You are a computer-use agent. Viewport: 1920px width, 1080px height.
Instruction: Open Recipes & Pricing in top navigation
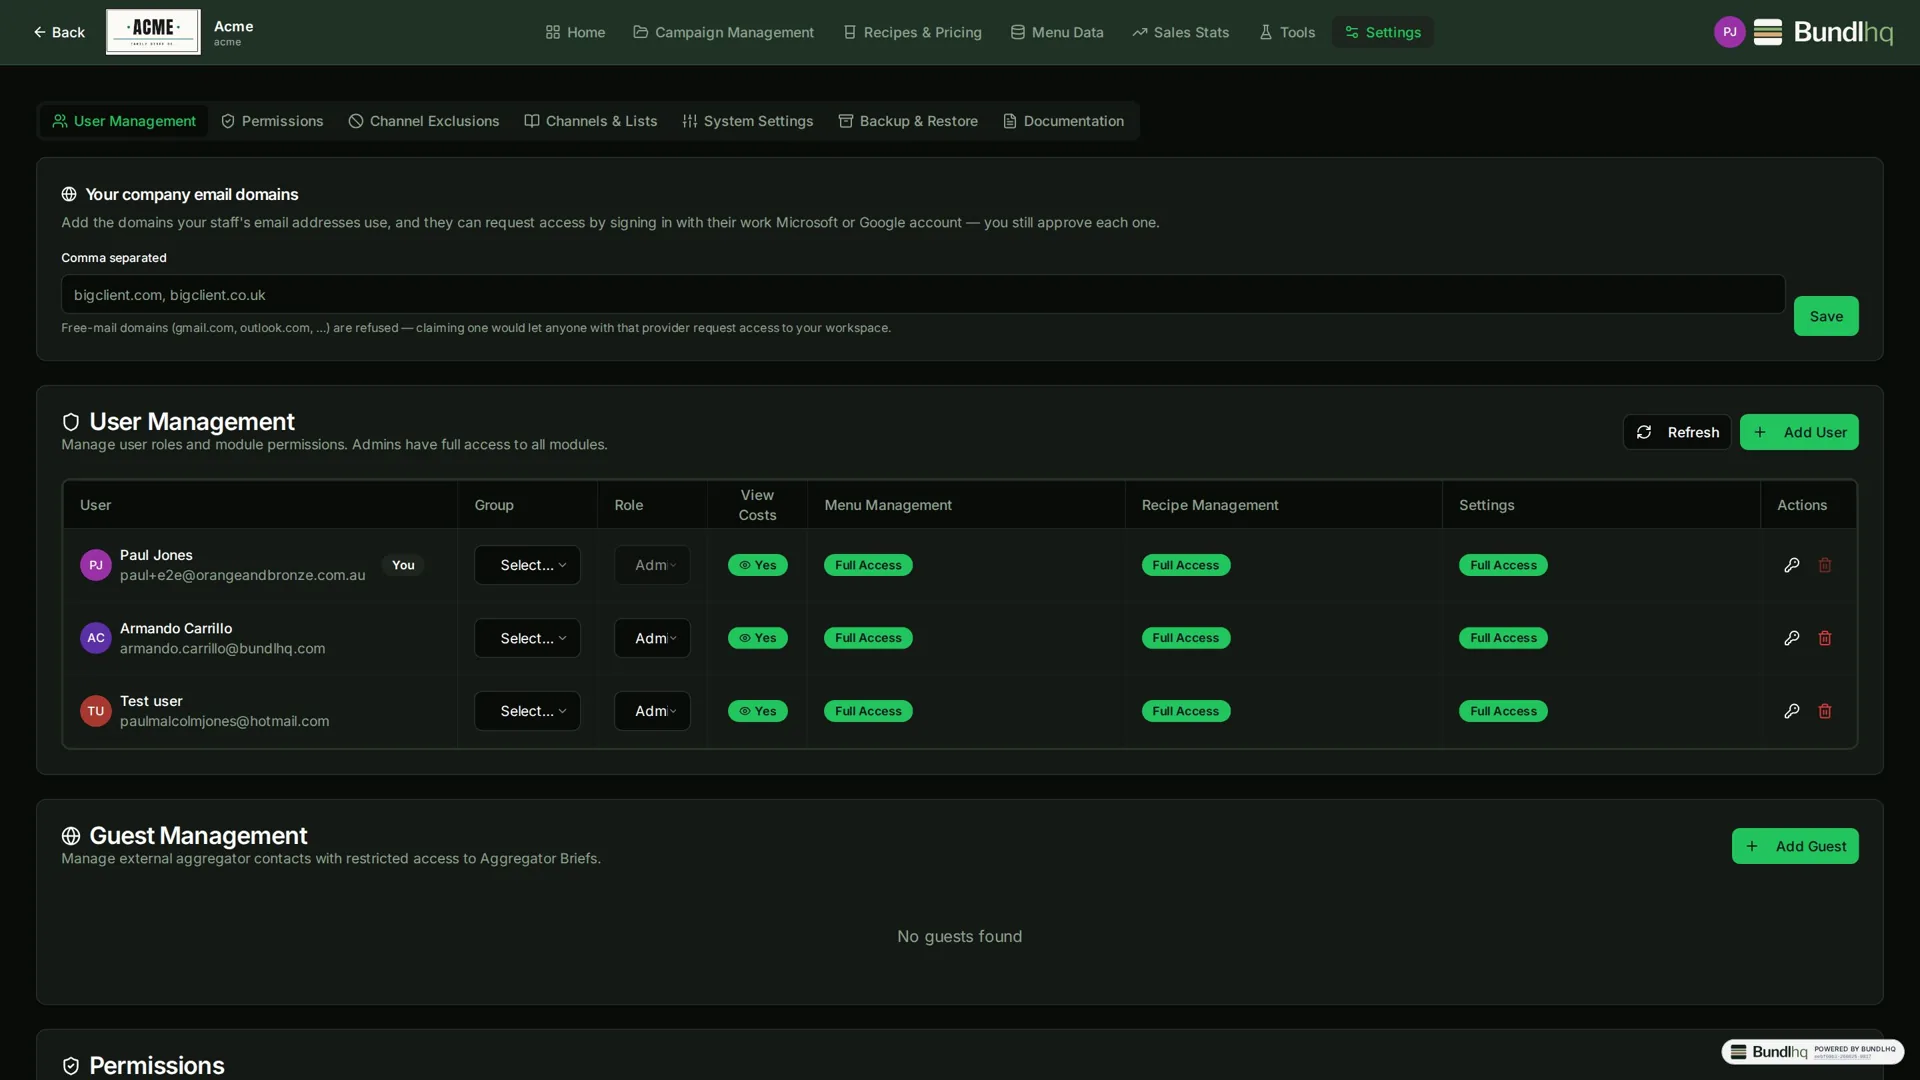913,32
